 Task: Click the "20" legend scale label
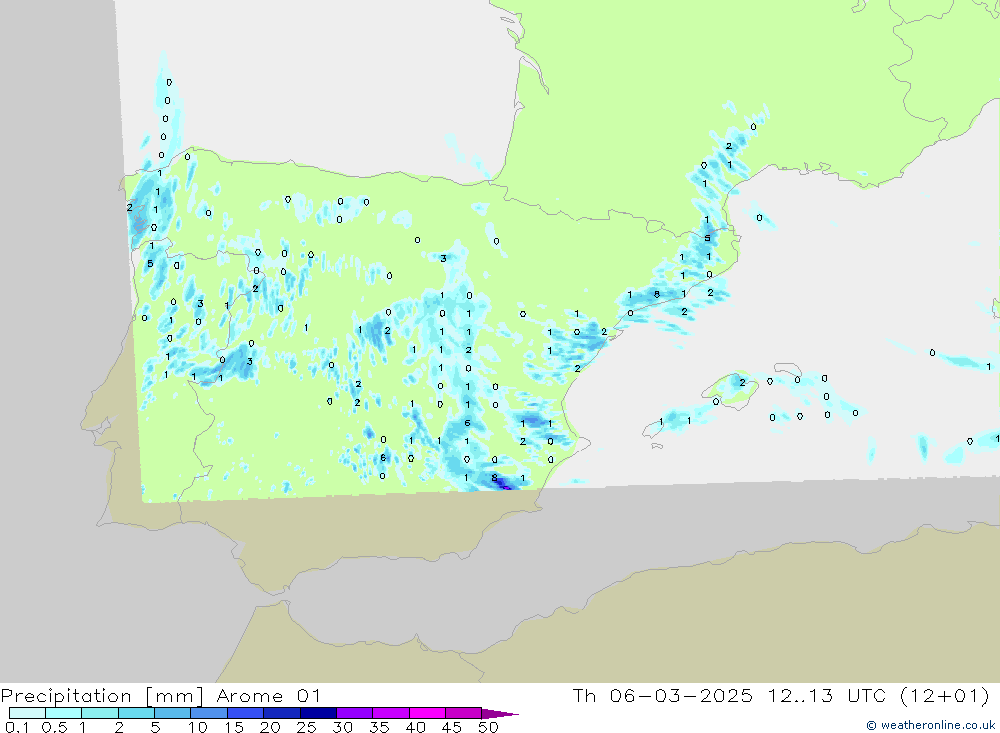(270, 727)
